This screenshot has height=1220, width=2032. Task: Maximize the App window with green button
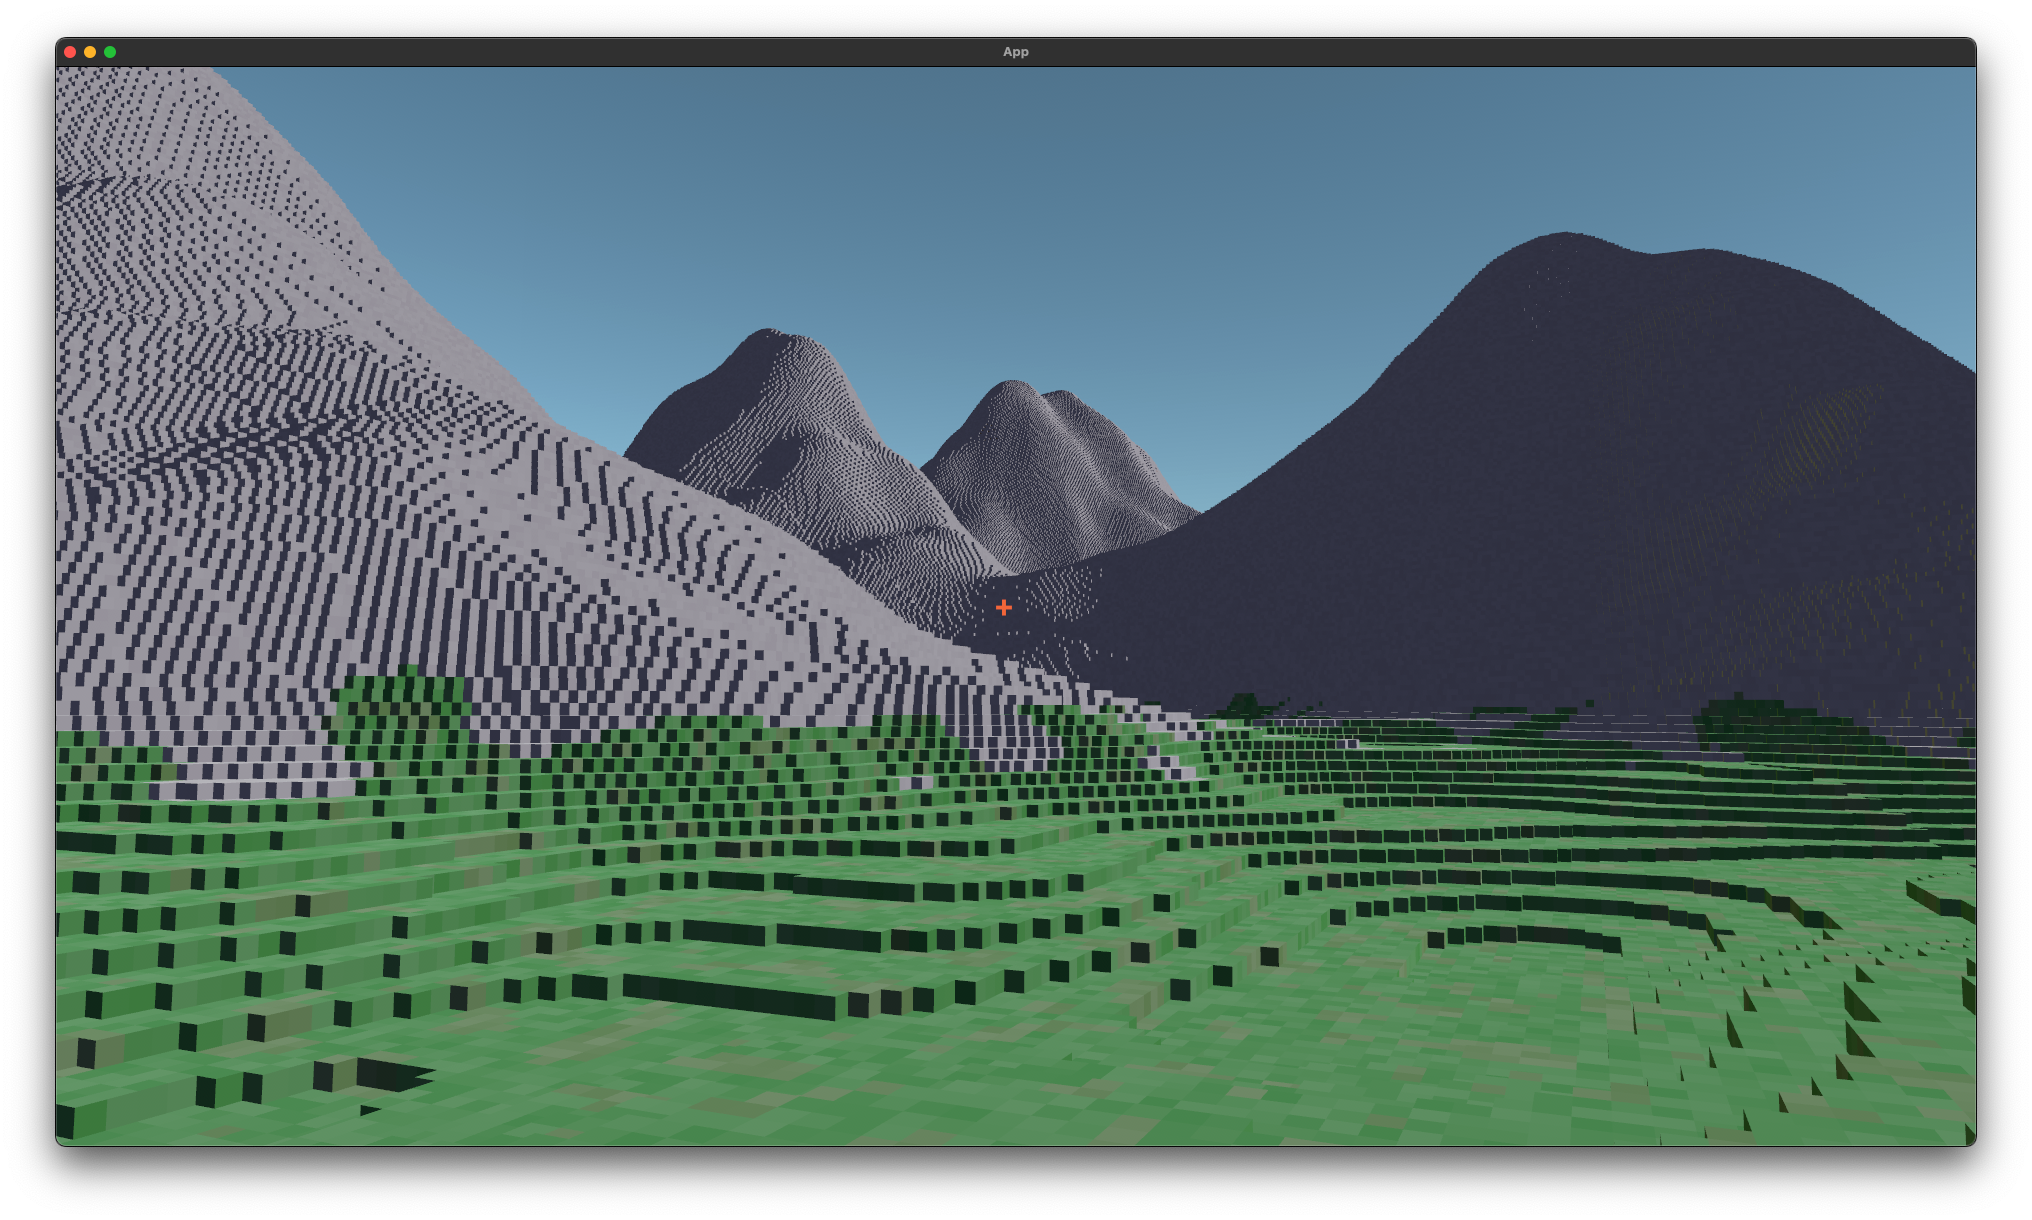click(110, 52)
